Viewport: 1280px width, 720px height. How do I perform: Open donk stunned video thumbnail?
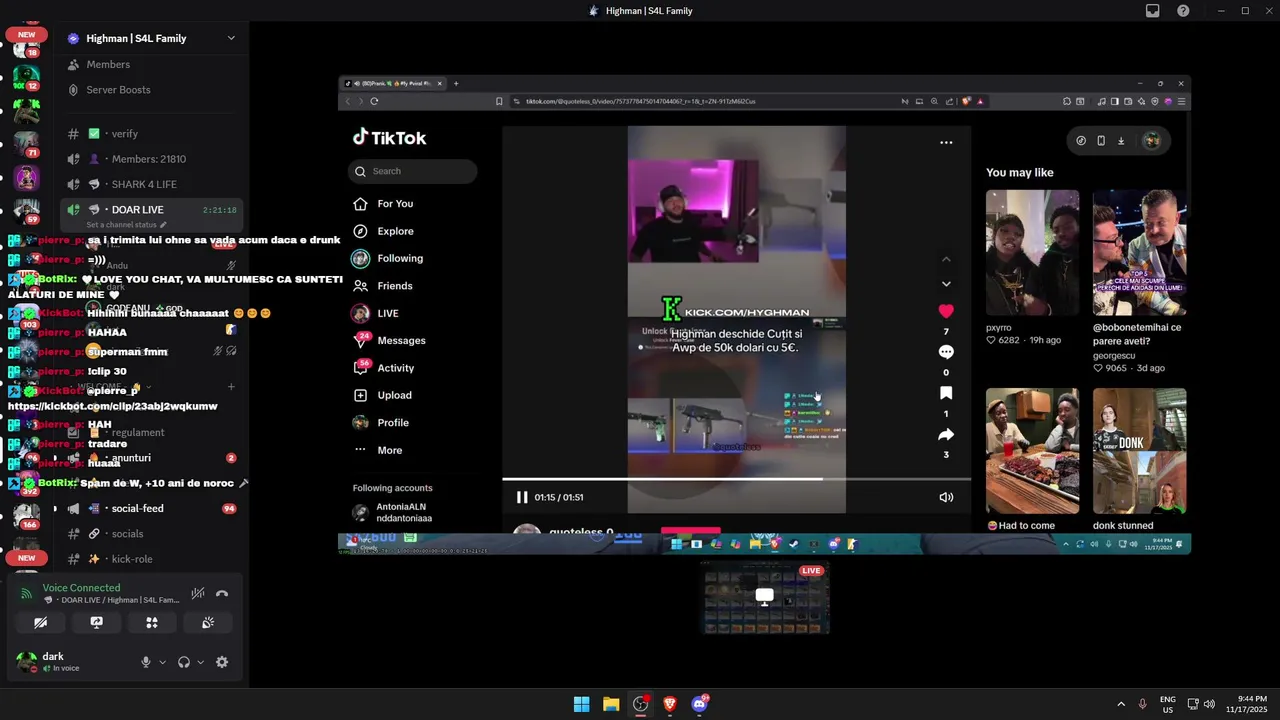click(x=1139, y=451)
